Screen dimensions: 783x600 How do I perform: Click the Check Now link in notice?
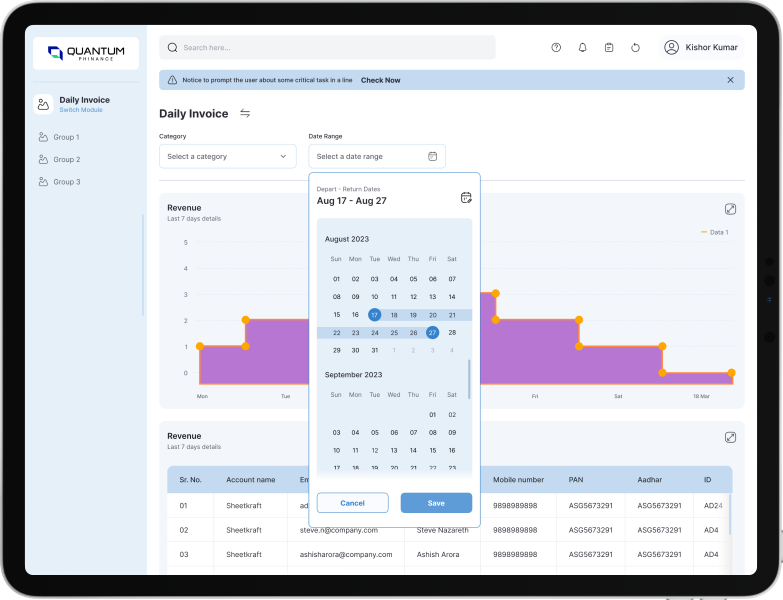380,80
